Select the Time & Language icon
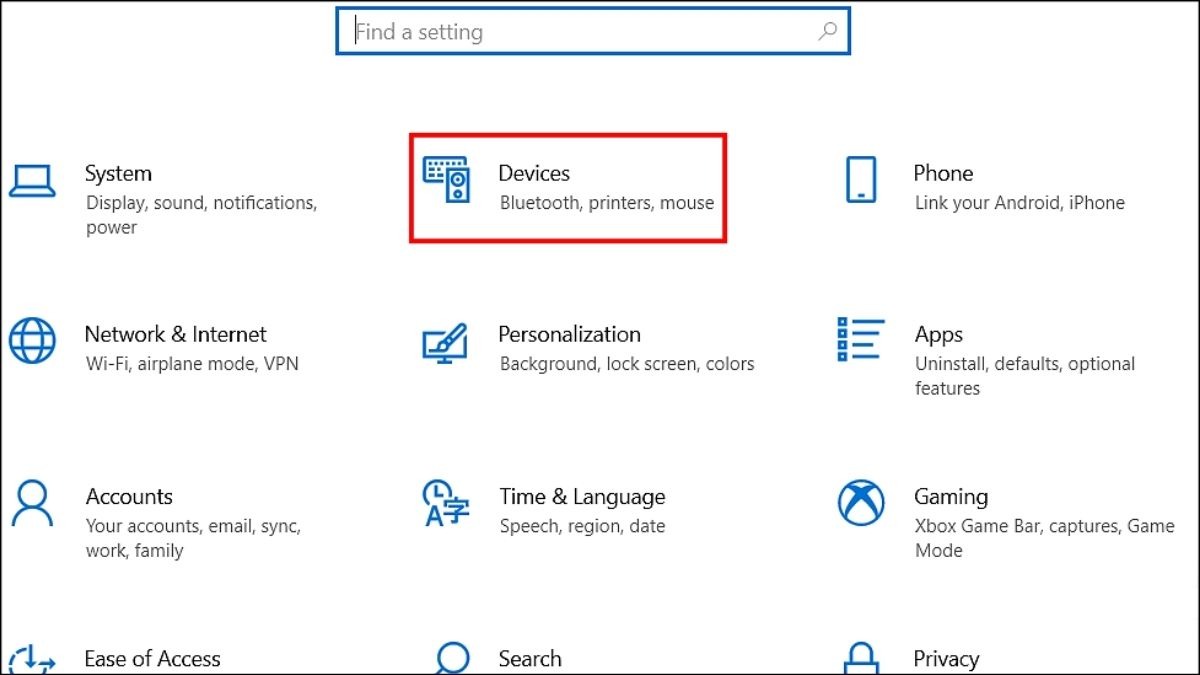The width and height of the screenshot is (1200, 675). [446, 503]
